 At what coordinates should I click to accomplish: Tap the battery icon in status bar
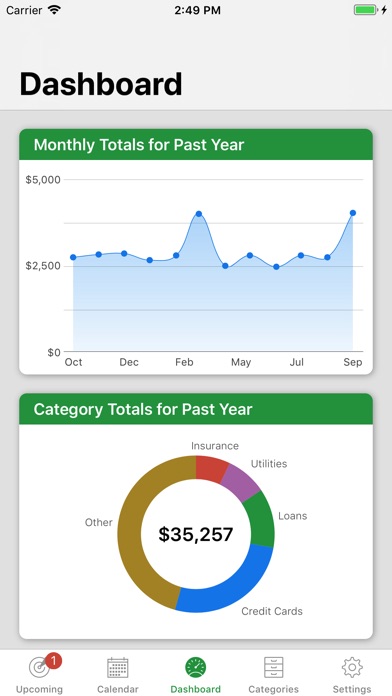[365, 10]
